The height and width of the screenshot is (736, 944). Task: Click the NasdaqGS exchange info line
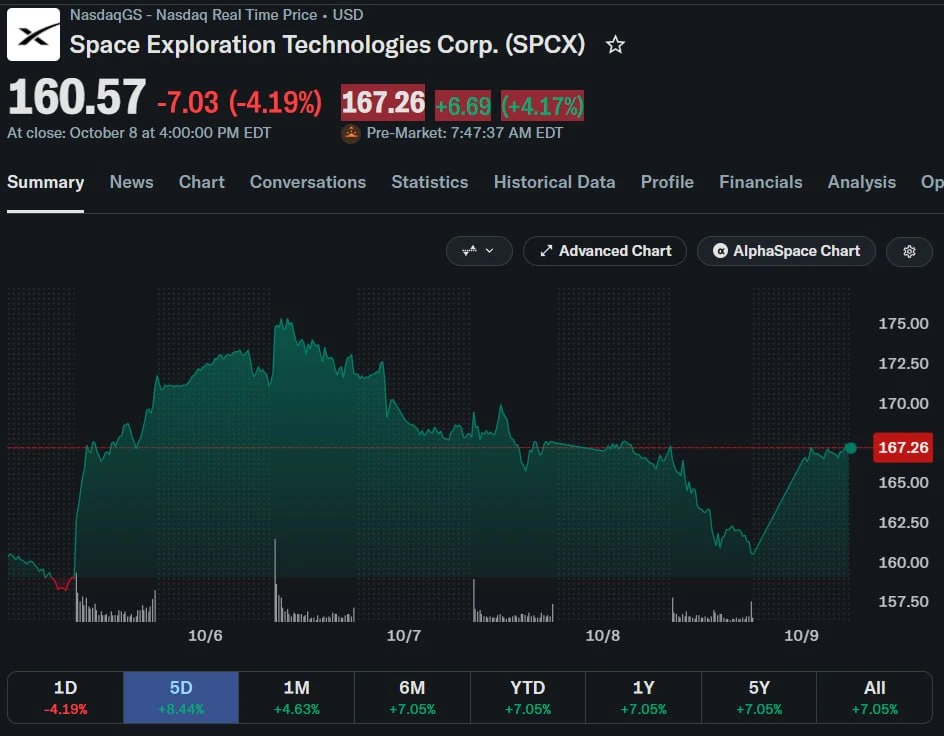pos(217,15)
